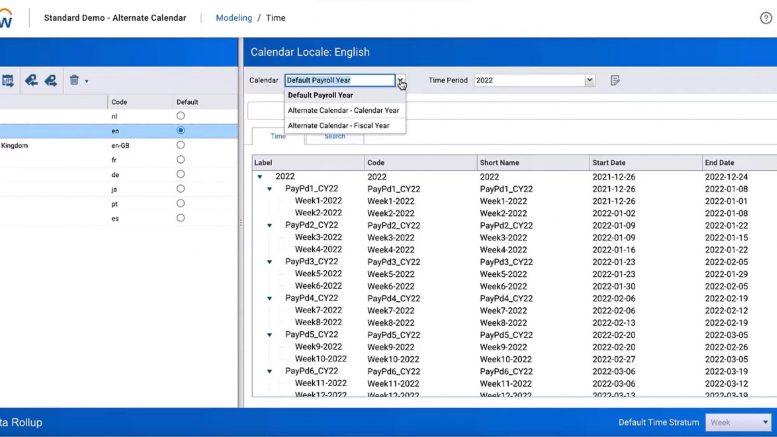This screenshot has height=437, width=777.
Task: Choose Alternate Calendar - Fiscal Year option
Action: [x=345, y=126]
